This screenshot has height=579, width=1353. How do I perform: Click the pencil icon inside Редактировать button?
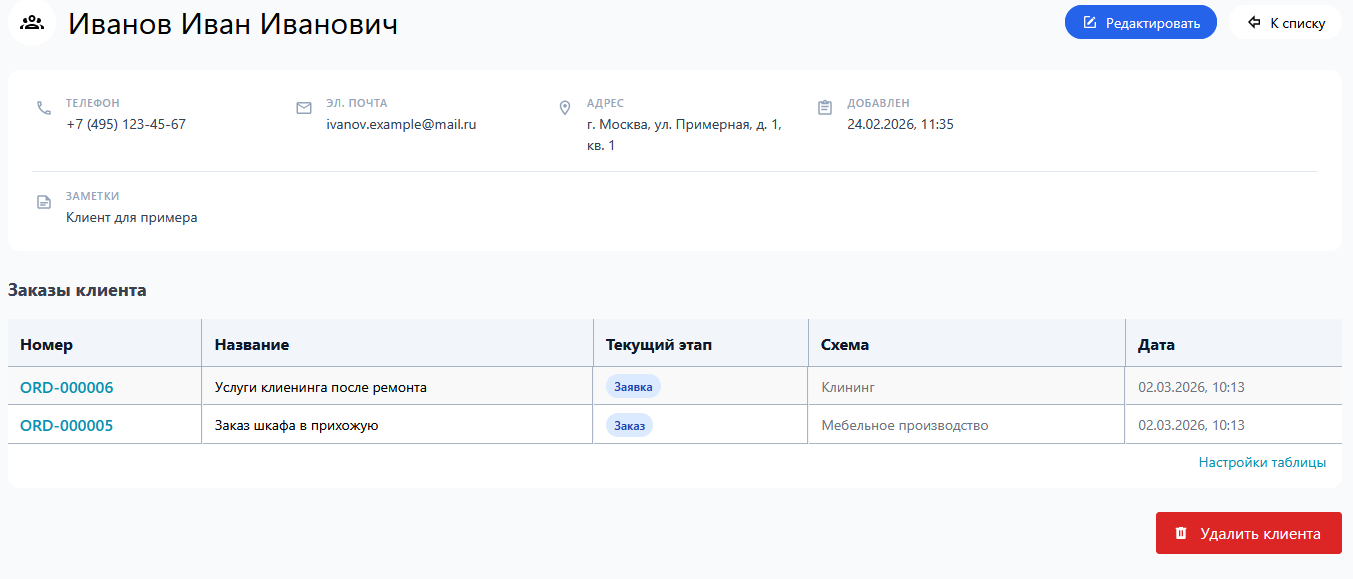pyautogui.click(x=1092, y=21)
